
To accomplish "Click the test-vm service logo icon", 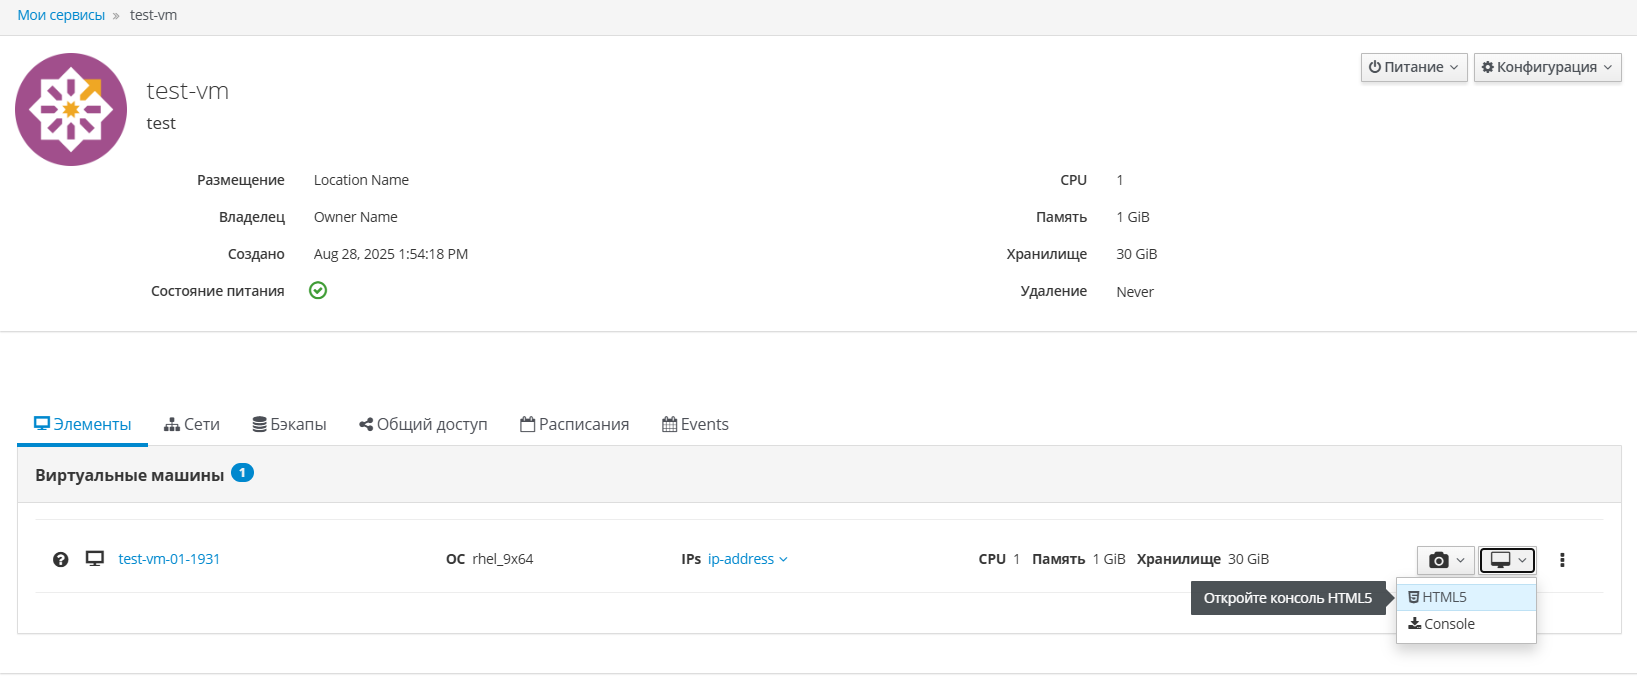I will (71, 110).
